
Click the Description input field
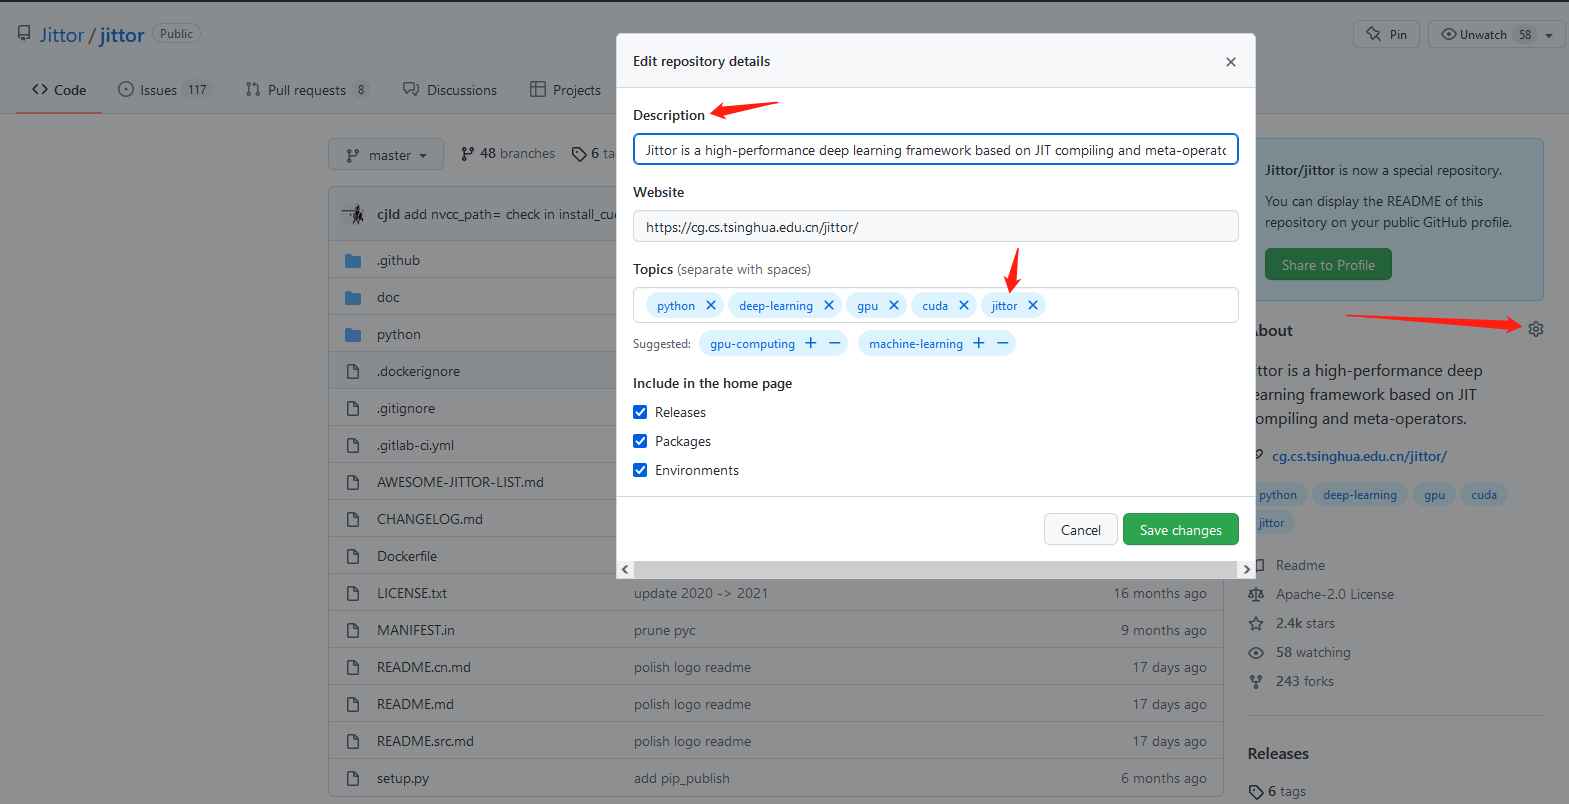click(x=936, y=150)
